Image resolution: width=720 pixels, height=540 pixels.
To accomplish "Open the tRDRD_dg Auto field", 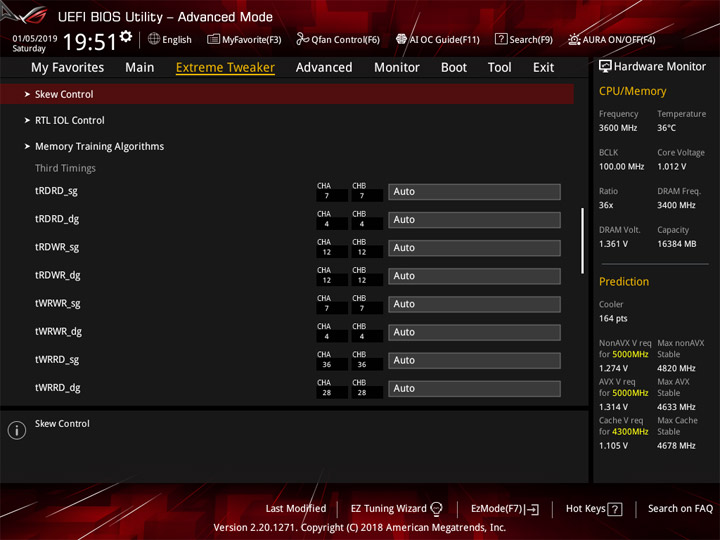I will coord(474,219).
